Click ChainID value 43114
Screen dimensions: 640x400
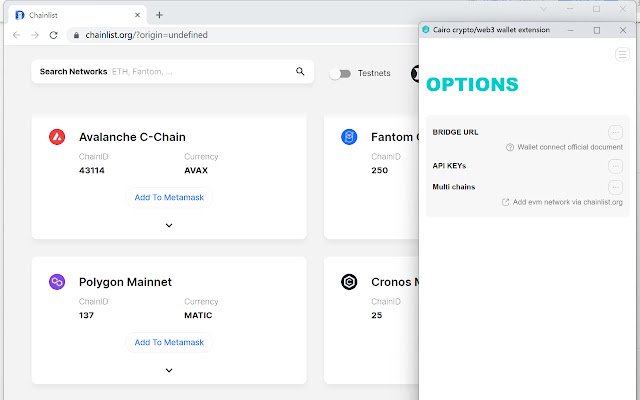(x=92, y=170)
